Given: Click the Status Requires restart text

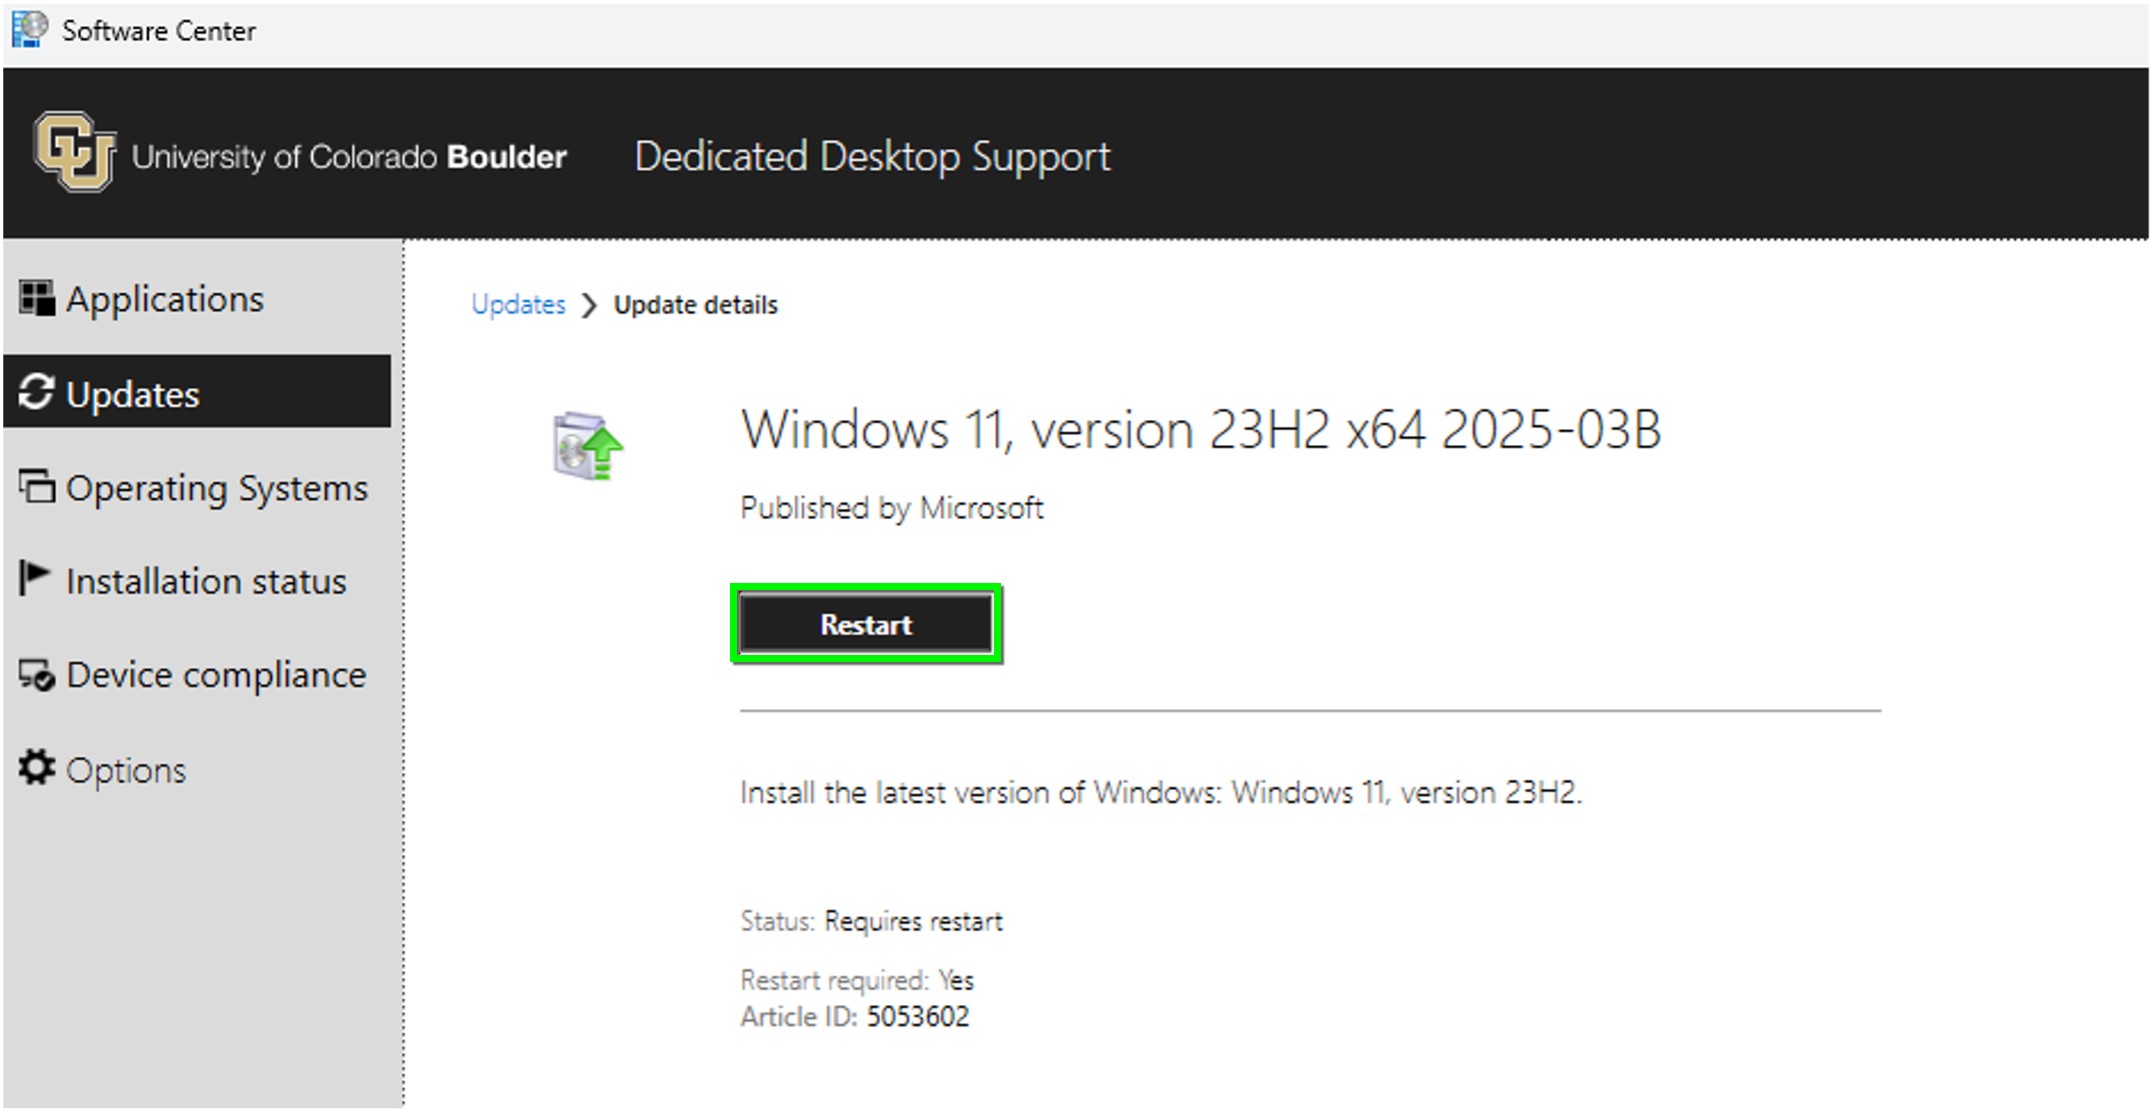Looking at the screenshot, I should pos(871,921).
